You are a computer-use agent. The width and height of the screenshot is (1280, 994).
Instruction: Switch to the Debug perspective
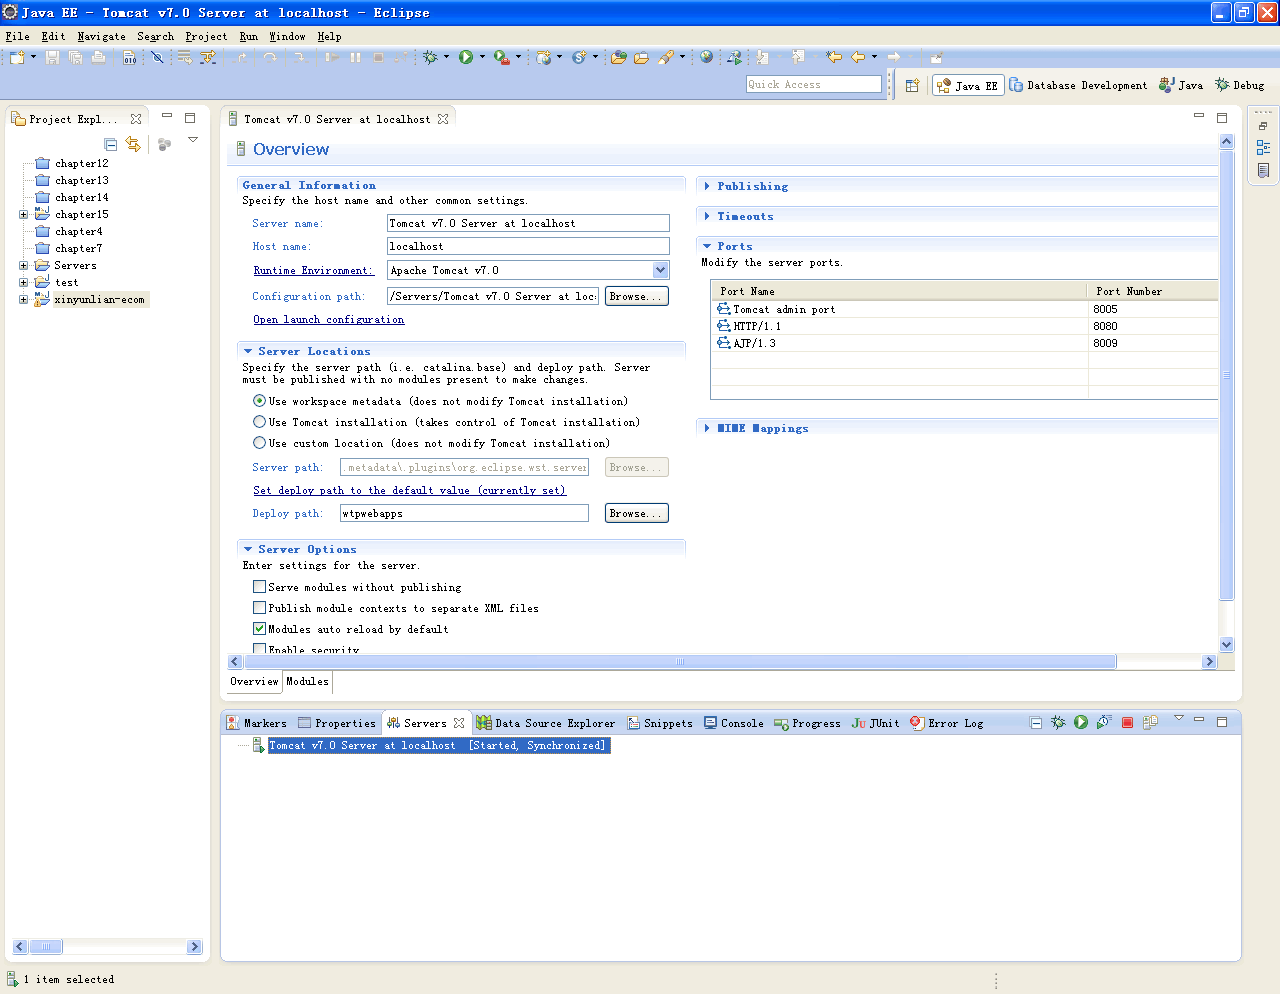pos(1240,85)
